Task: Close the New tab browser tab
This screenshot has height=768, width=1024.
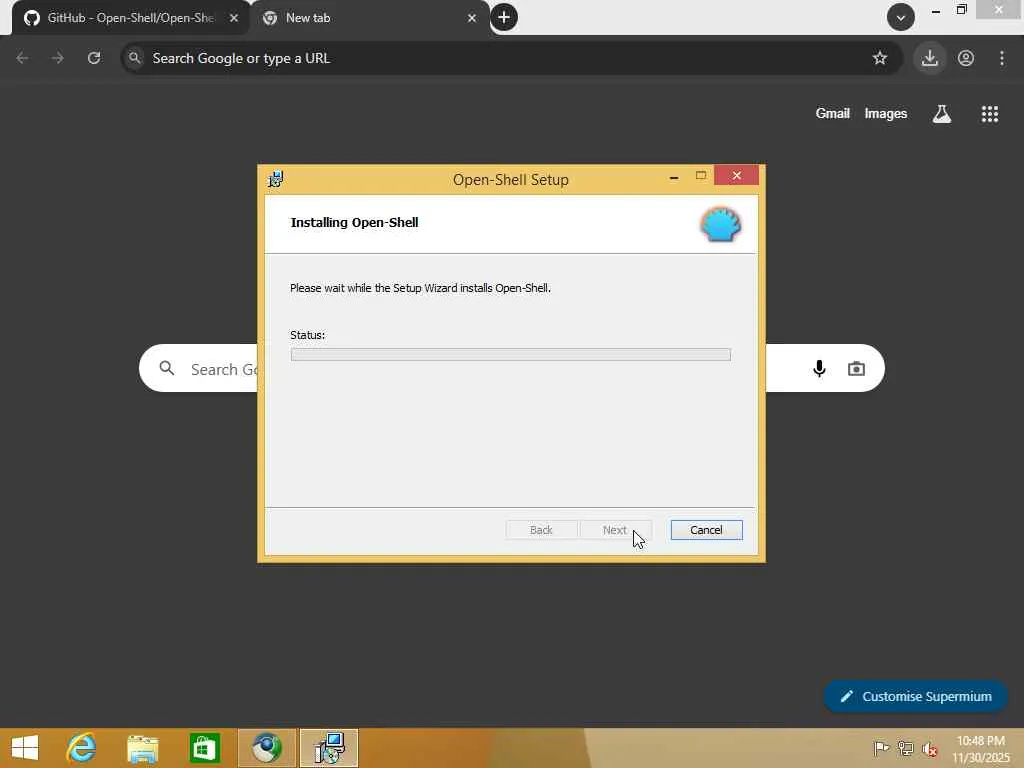Action: coord(472,18)
